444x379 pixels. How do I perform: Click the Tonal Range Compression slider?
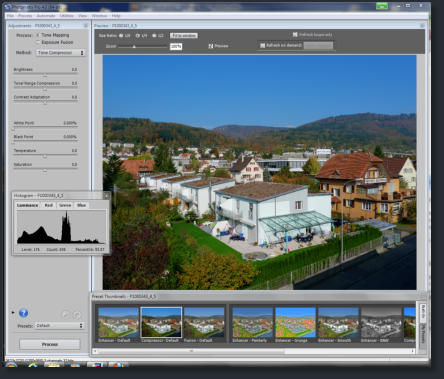45,88
